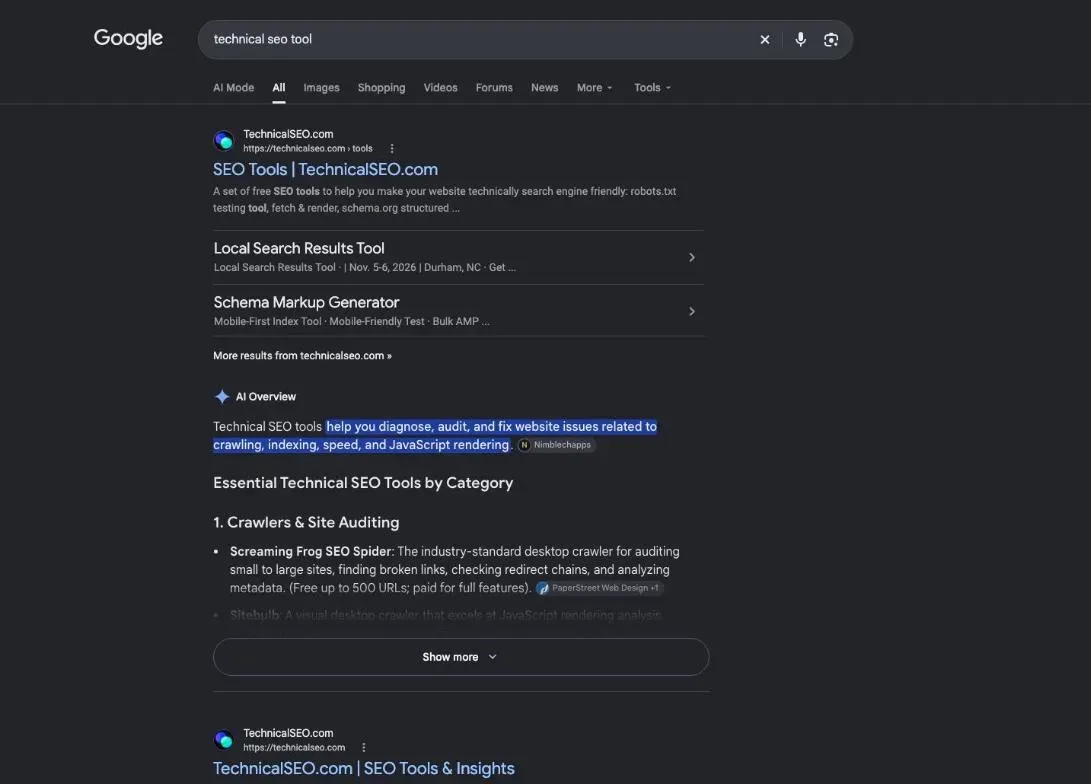Click the AI Overview label
Screen dimensions: 1091x784
tap(266, 397)
